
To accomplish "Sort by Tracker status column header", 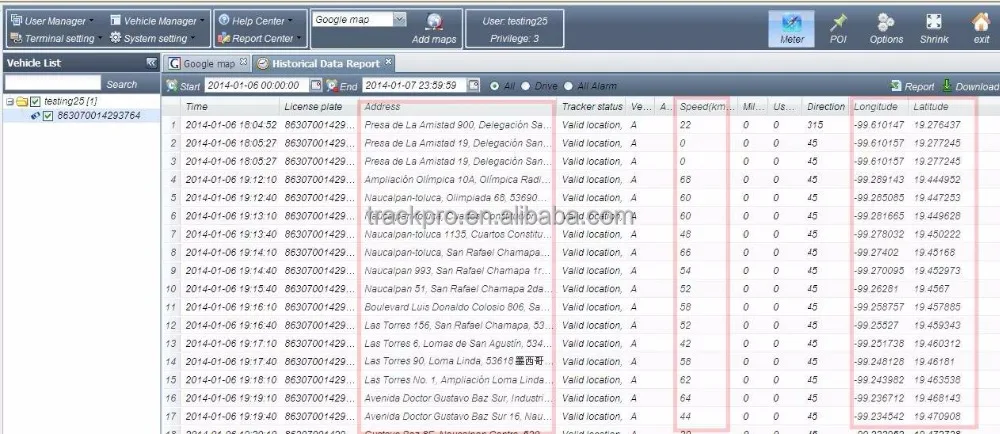I will click(x=592, y=106).
